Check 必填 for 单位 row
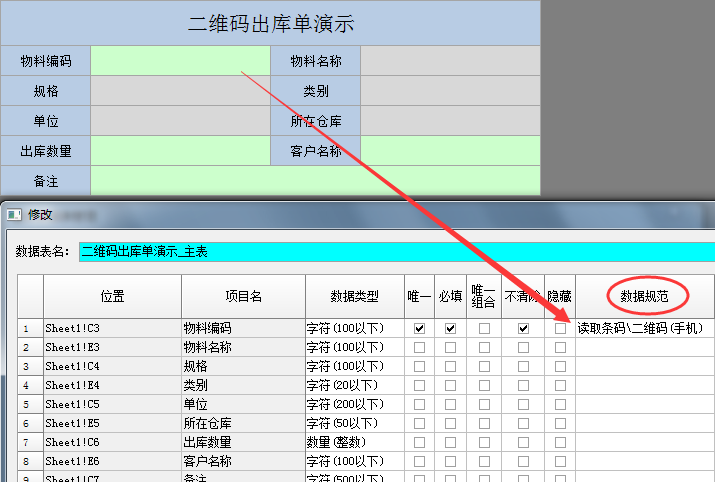The width and height of the screenshot is (715, 482). [x=450, y=404]
